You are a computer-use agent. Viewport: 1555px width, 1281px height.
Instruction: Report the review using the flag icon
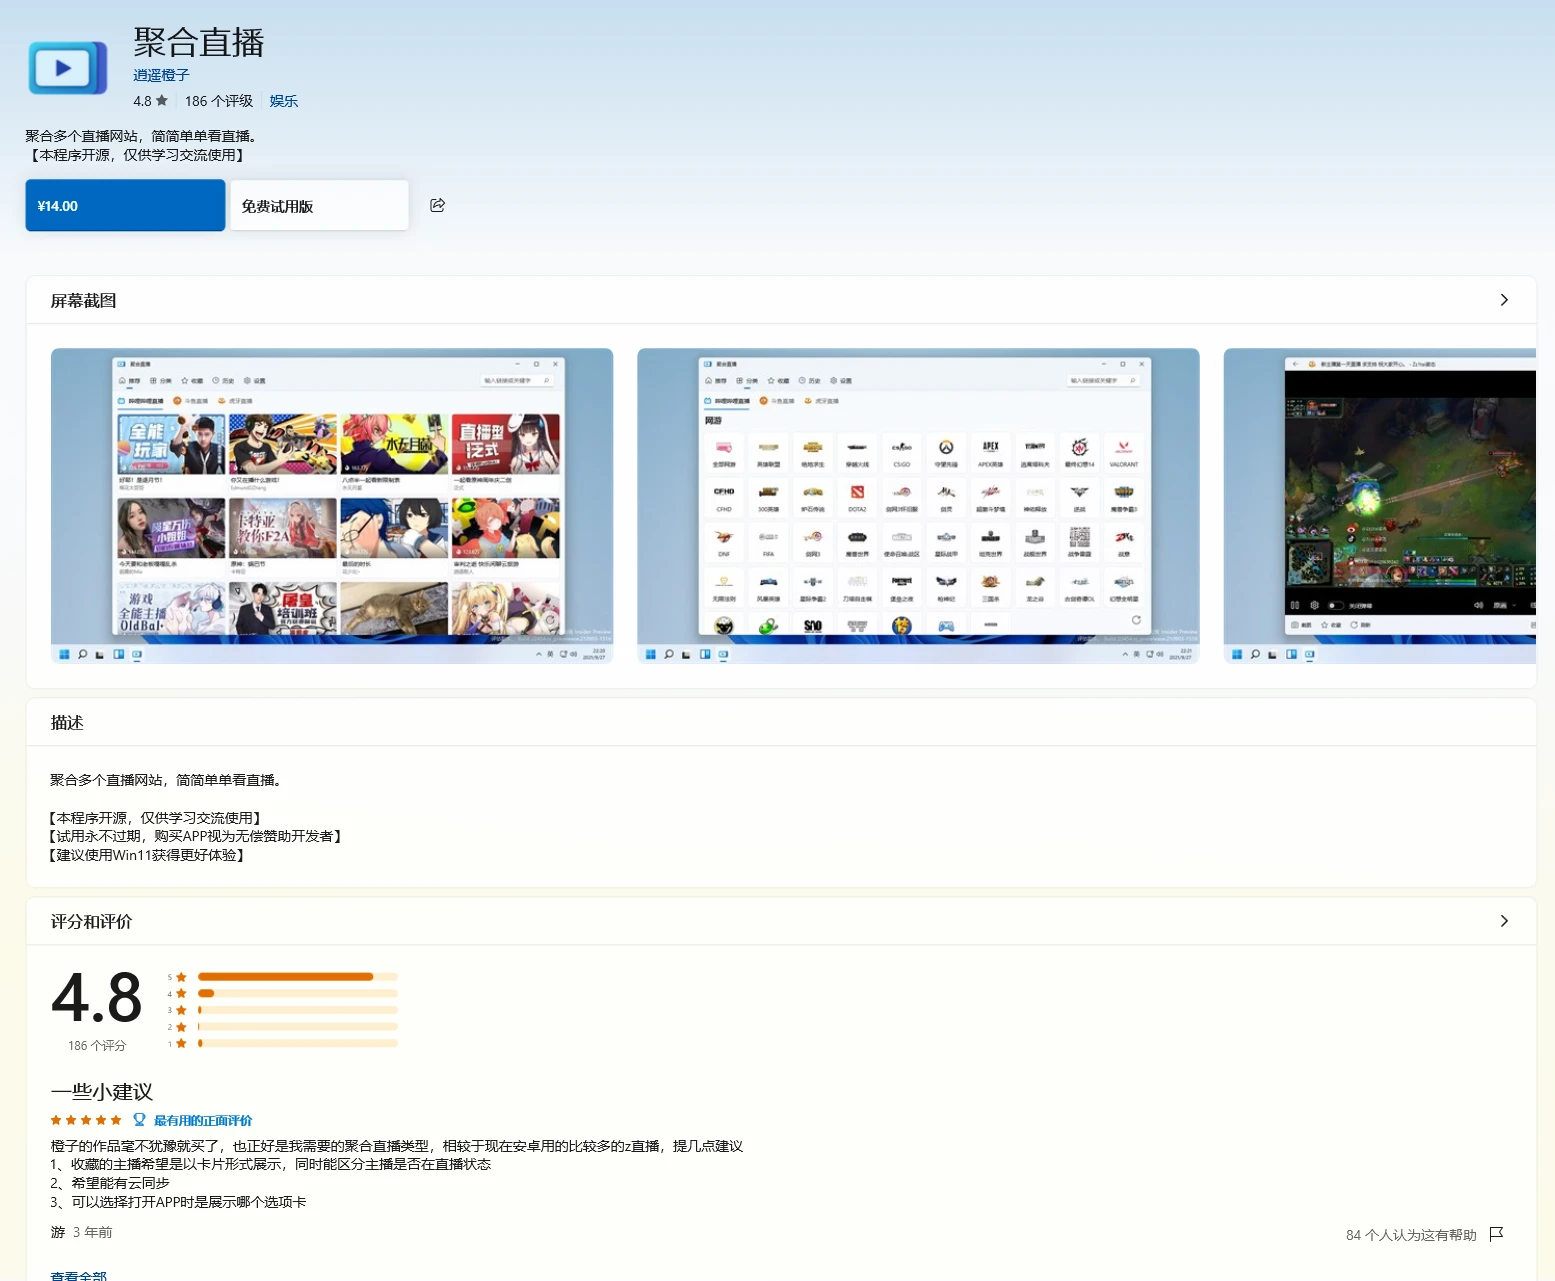point(1496,1234)
